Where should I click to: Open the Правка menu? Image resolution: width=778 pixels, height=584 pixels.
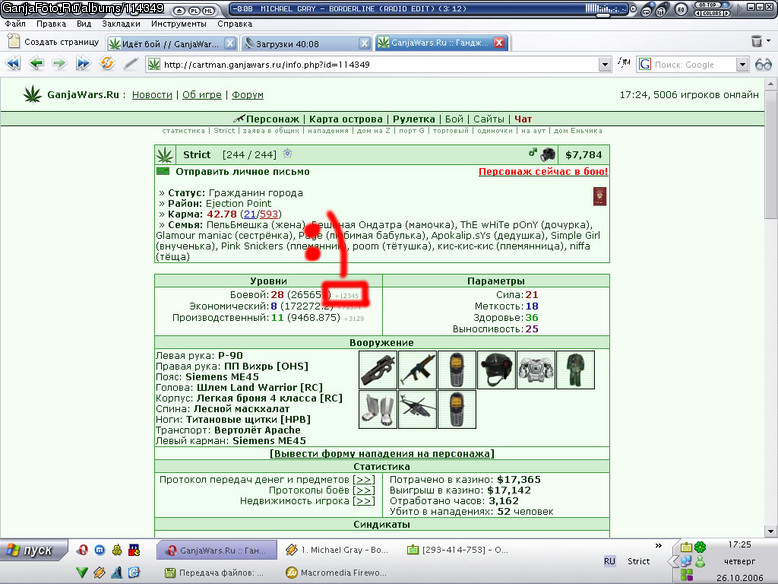(51, 23)
